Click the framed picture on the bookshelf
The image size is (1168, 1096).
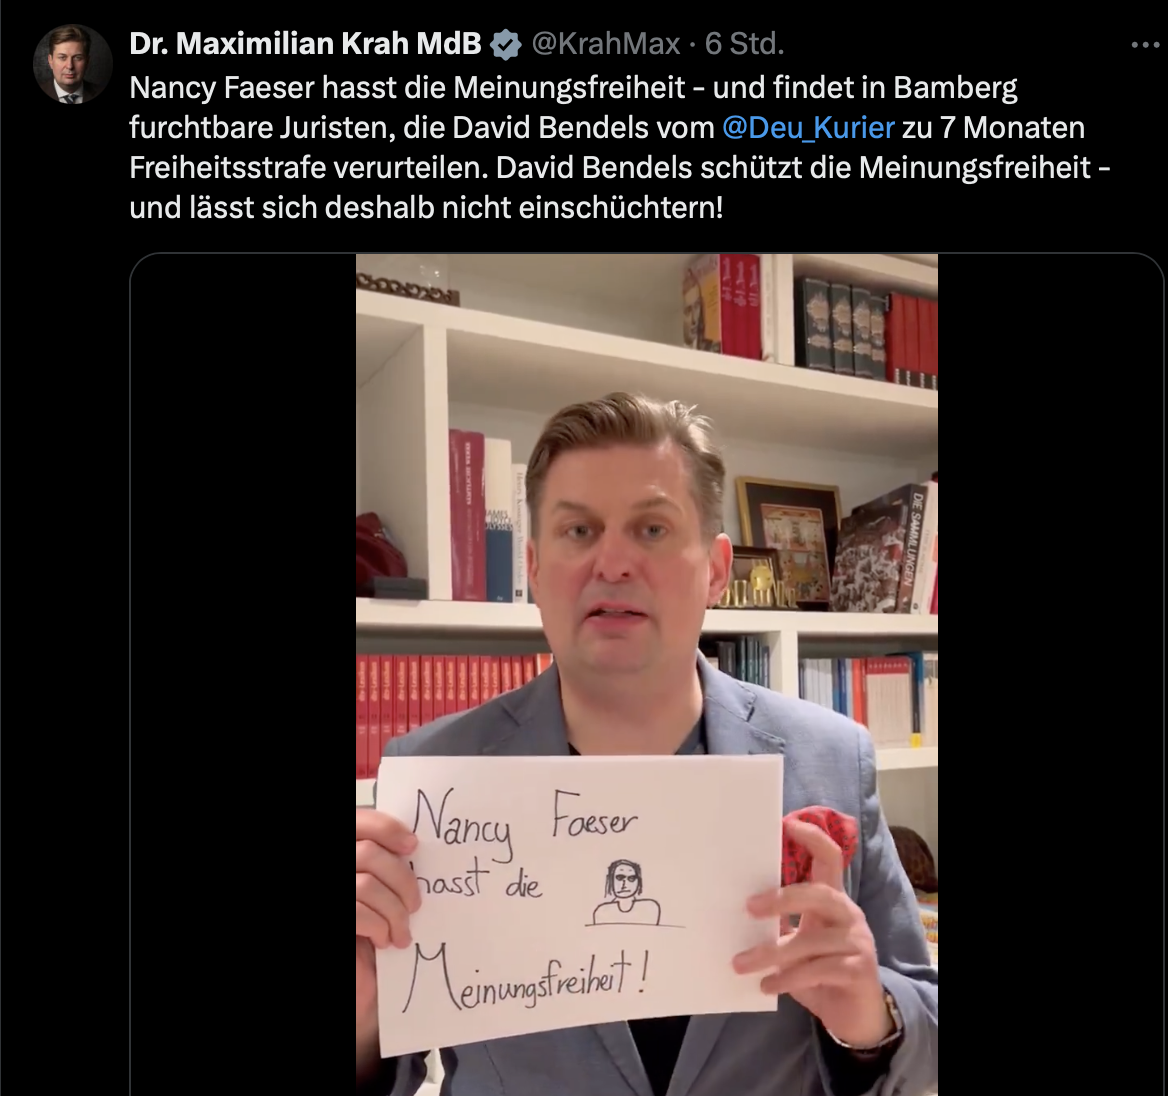coord(786,536)
